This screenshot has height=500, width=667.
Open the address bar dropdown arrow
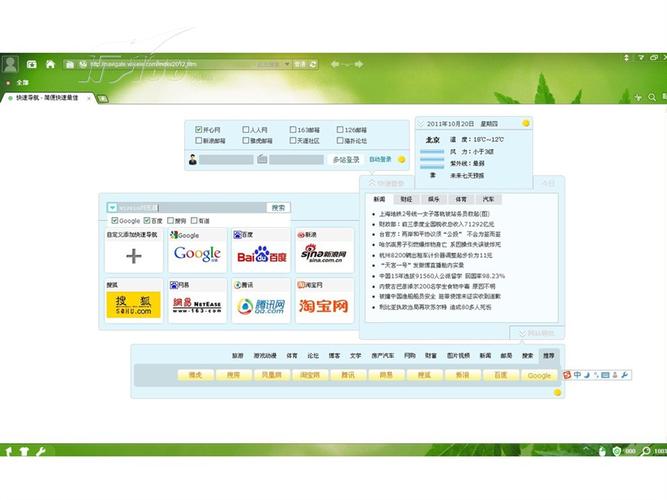pyautogui.click(x=286, y=64)
